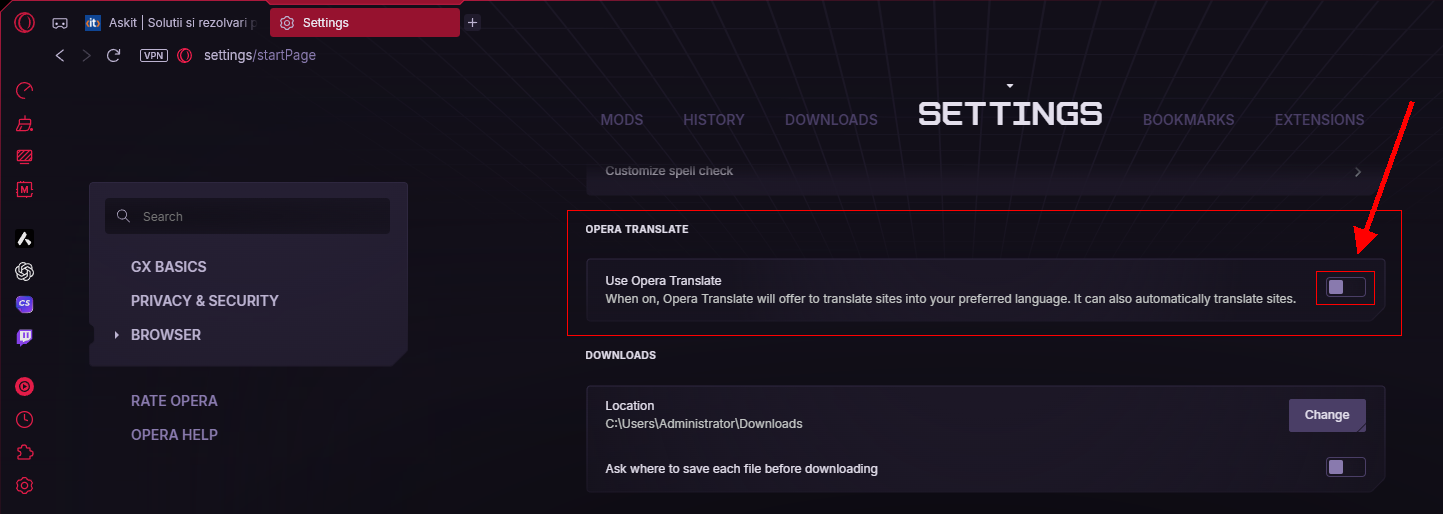This screenshot has height=514, width=1443.
Task: Click the Change download location button
Action: 1326,415
